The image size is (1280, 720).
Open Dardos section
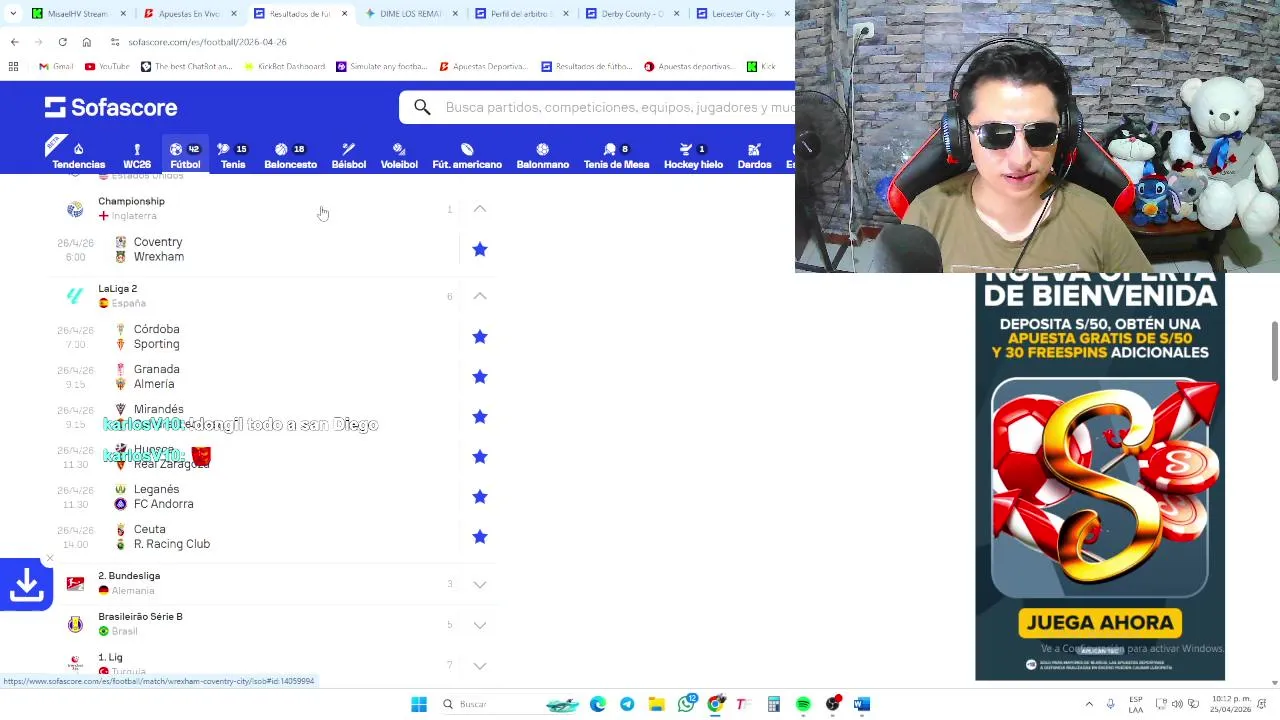(x=754, y=156)
